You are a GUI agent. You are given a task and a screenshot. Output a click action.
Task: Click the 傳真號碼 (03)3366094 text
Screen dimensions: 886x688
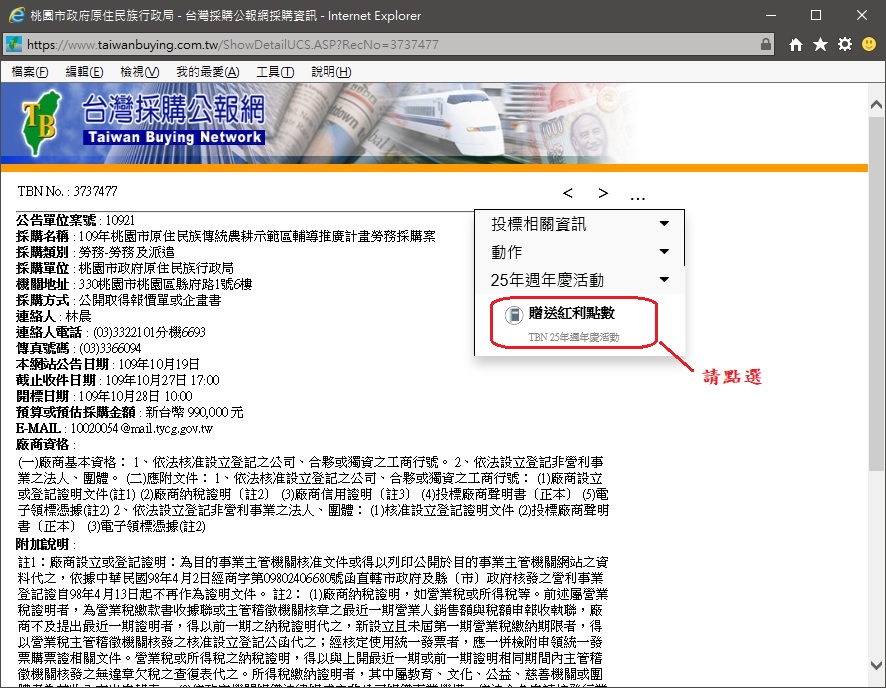tap(79, 348)
